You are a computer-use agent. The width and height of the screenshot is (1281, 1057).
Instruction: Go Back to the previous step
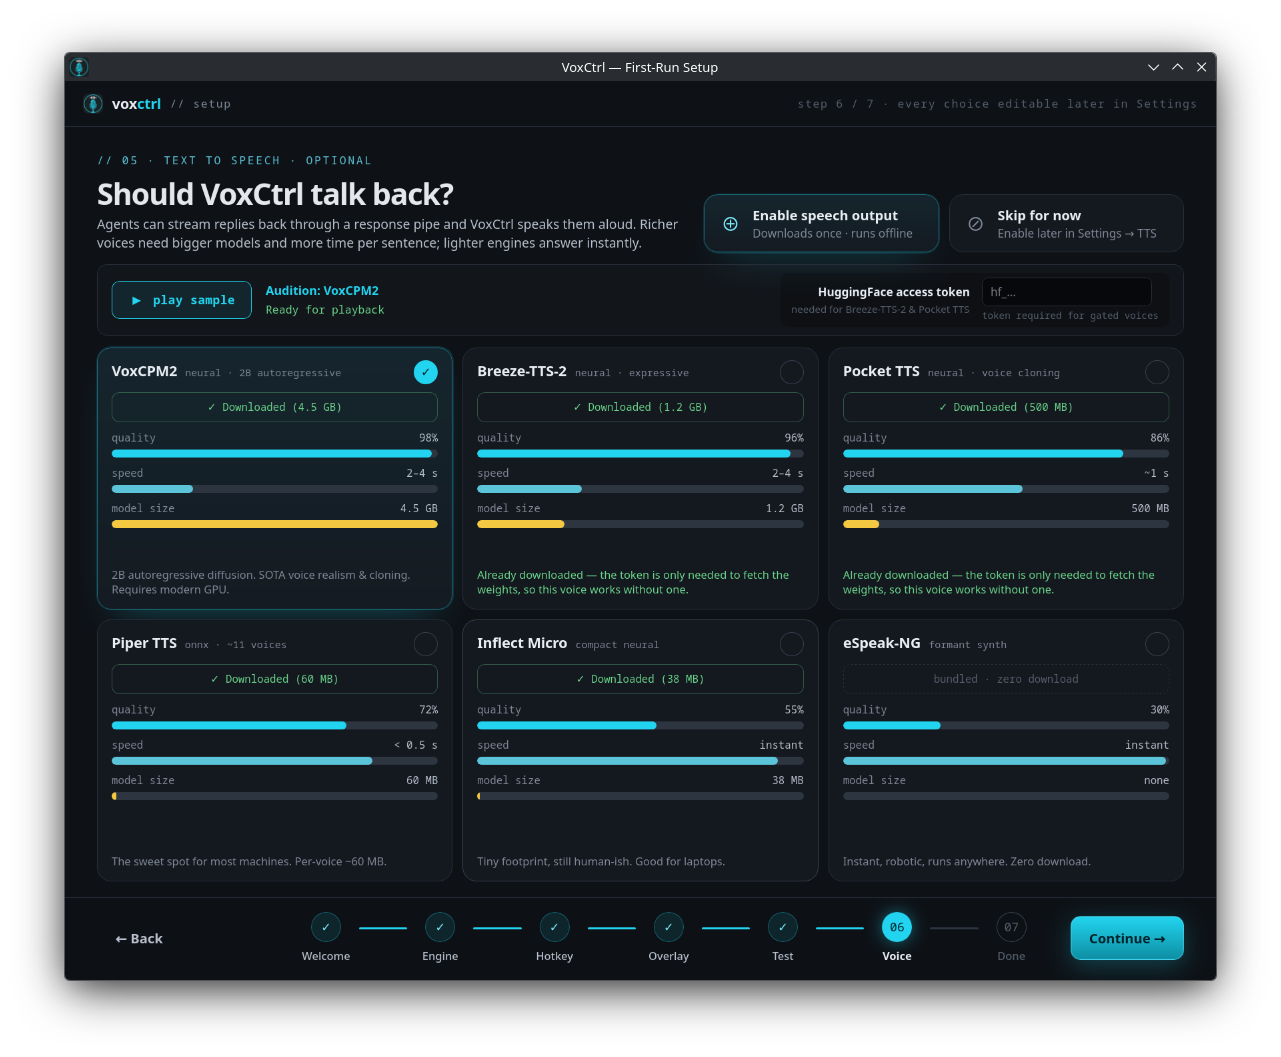[x=139, y=938]
